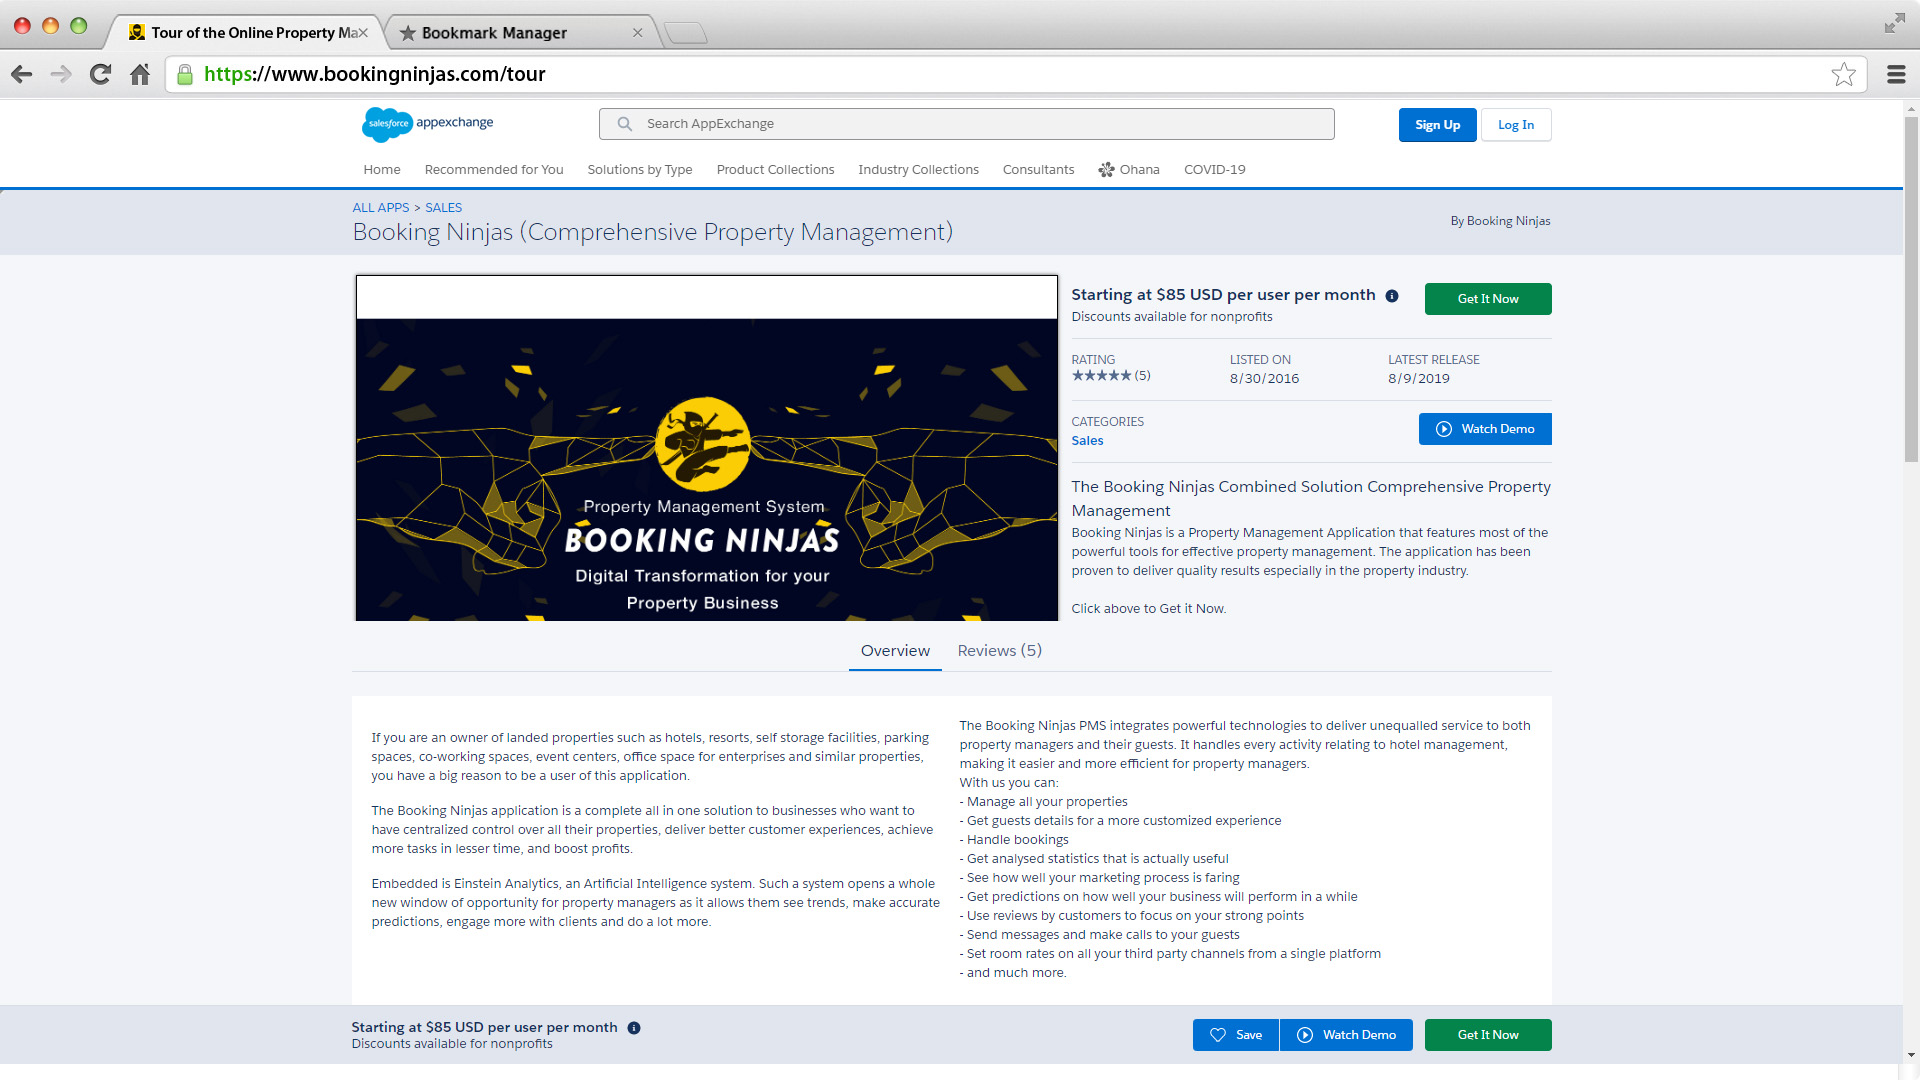Select the Overview tab
Viewport: 1920px width, 1080px height.
[x=895, y=651]
